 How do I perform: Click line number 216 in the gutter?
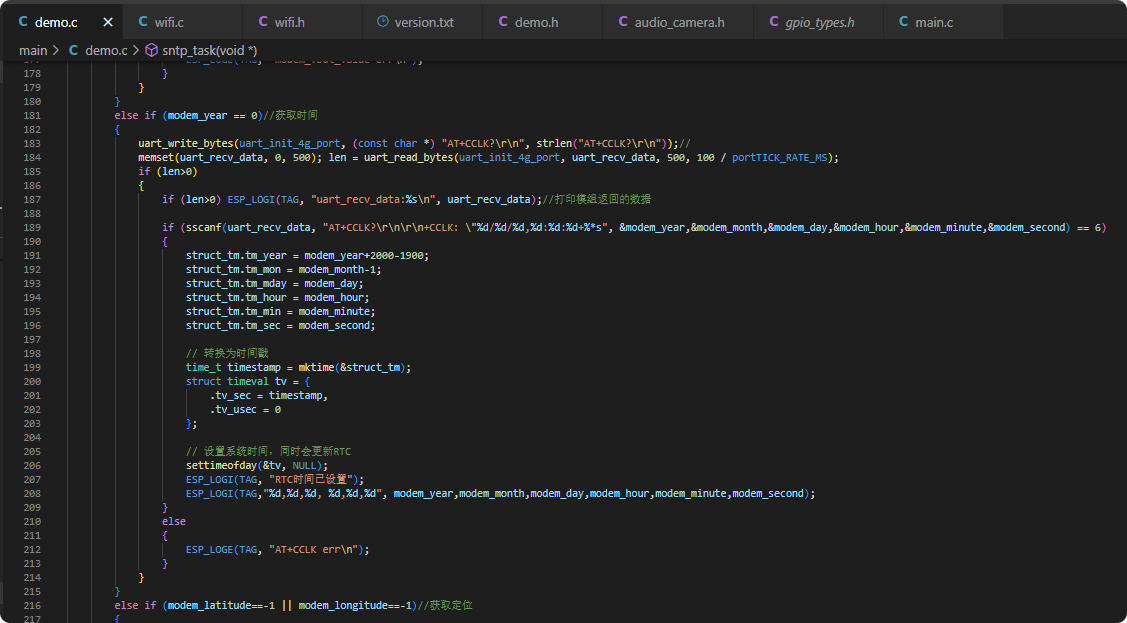[x=32, y=606]
